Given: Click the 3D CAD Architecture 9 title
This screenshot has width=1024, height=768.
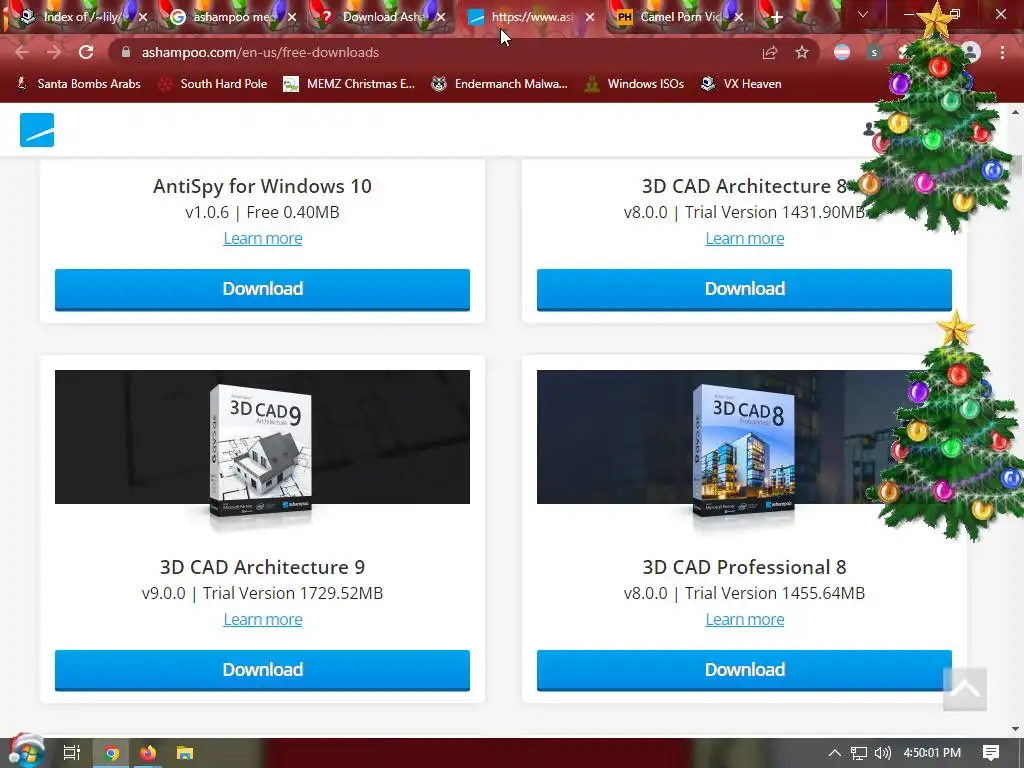Looking at the screenshot, I should pos(262,567).
